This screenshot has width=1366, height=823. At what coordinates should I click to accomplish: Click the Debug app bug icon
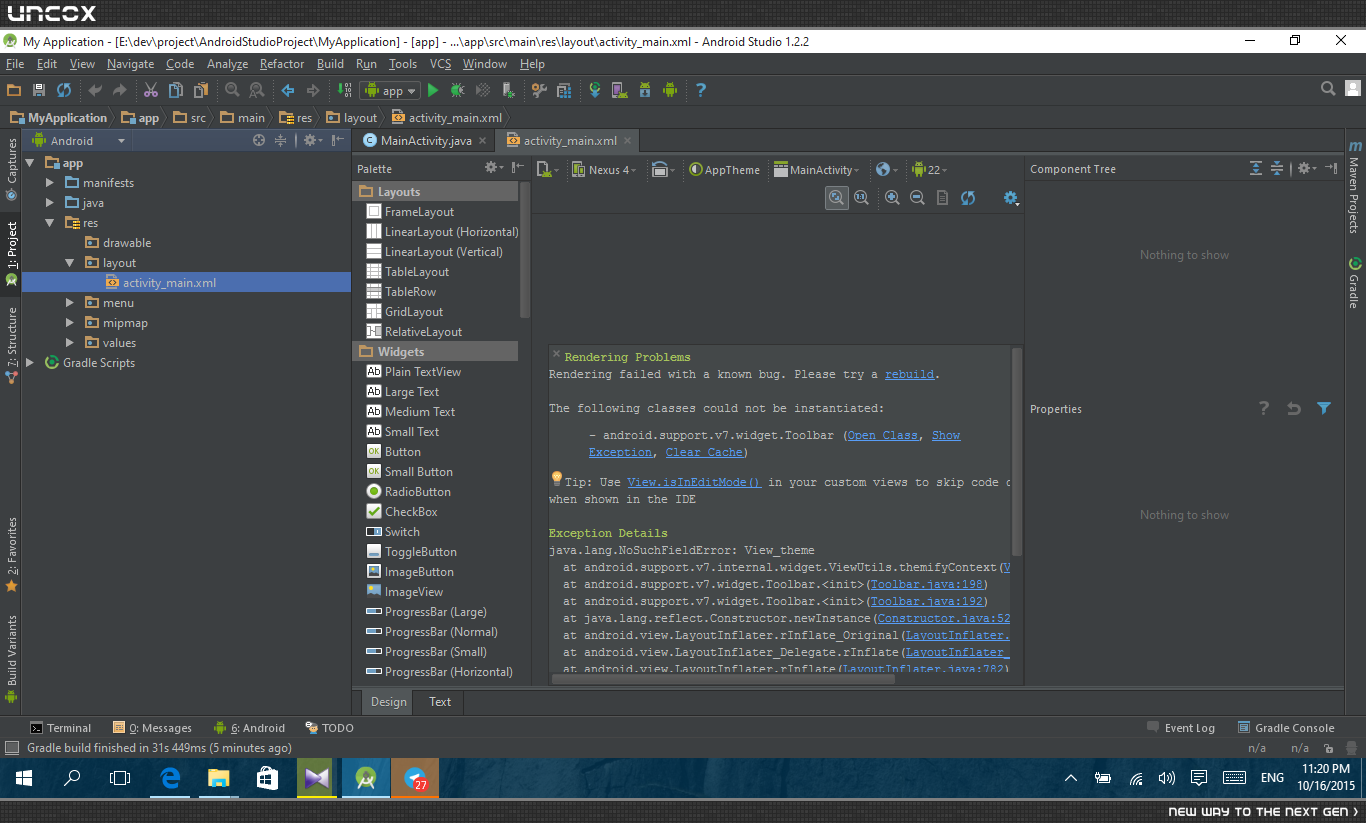pyautogui.click(x=457, y=90)
